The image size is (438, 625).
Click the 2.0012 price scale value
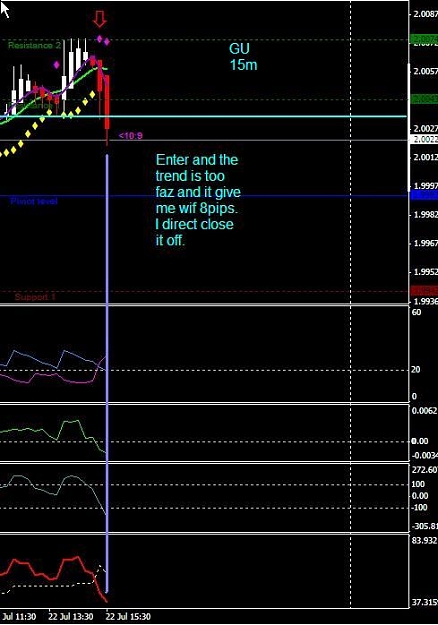[426, 157]
